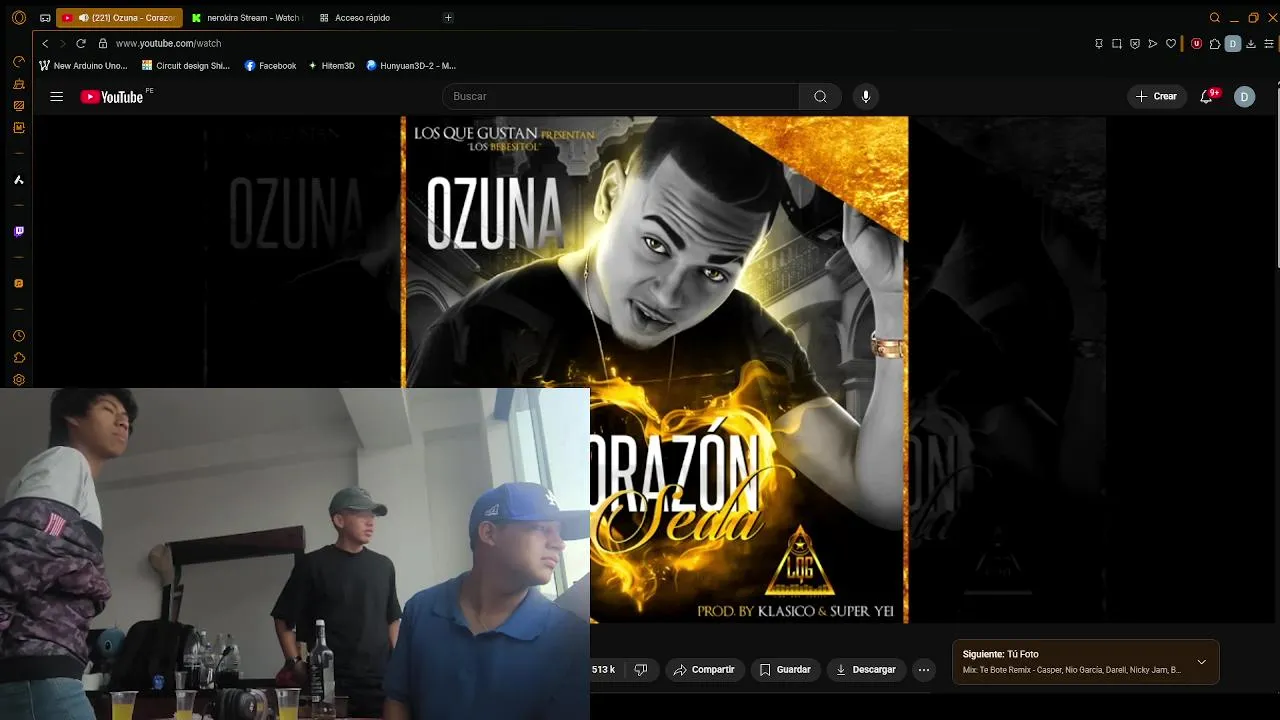The image size is (1280, 720).
Task: Open a new tab with plus
Action: pyautogui.click(x=448, y=18)
